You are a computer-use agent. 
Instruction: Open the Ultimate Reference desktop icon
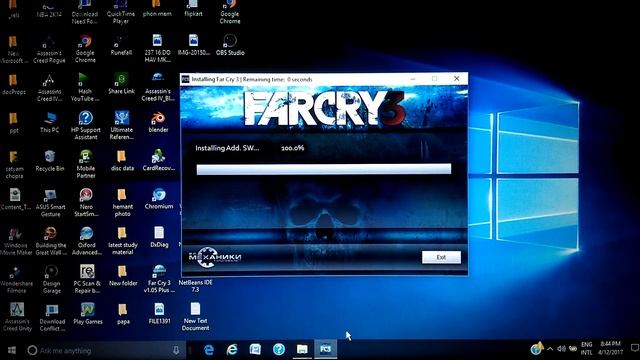click(x=122, y=126)
